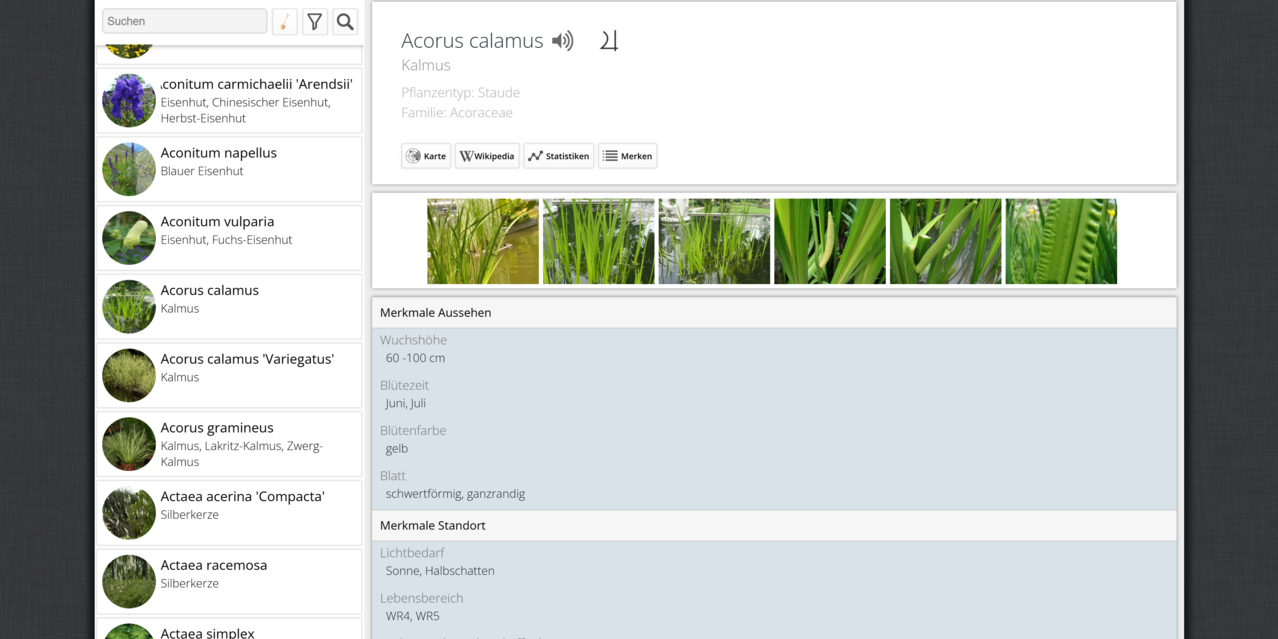Open the Statistiken button
The height and width of the screenshot is (639, 1278).
[559, 156]
